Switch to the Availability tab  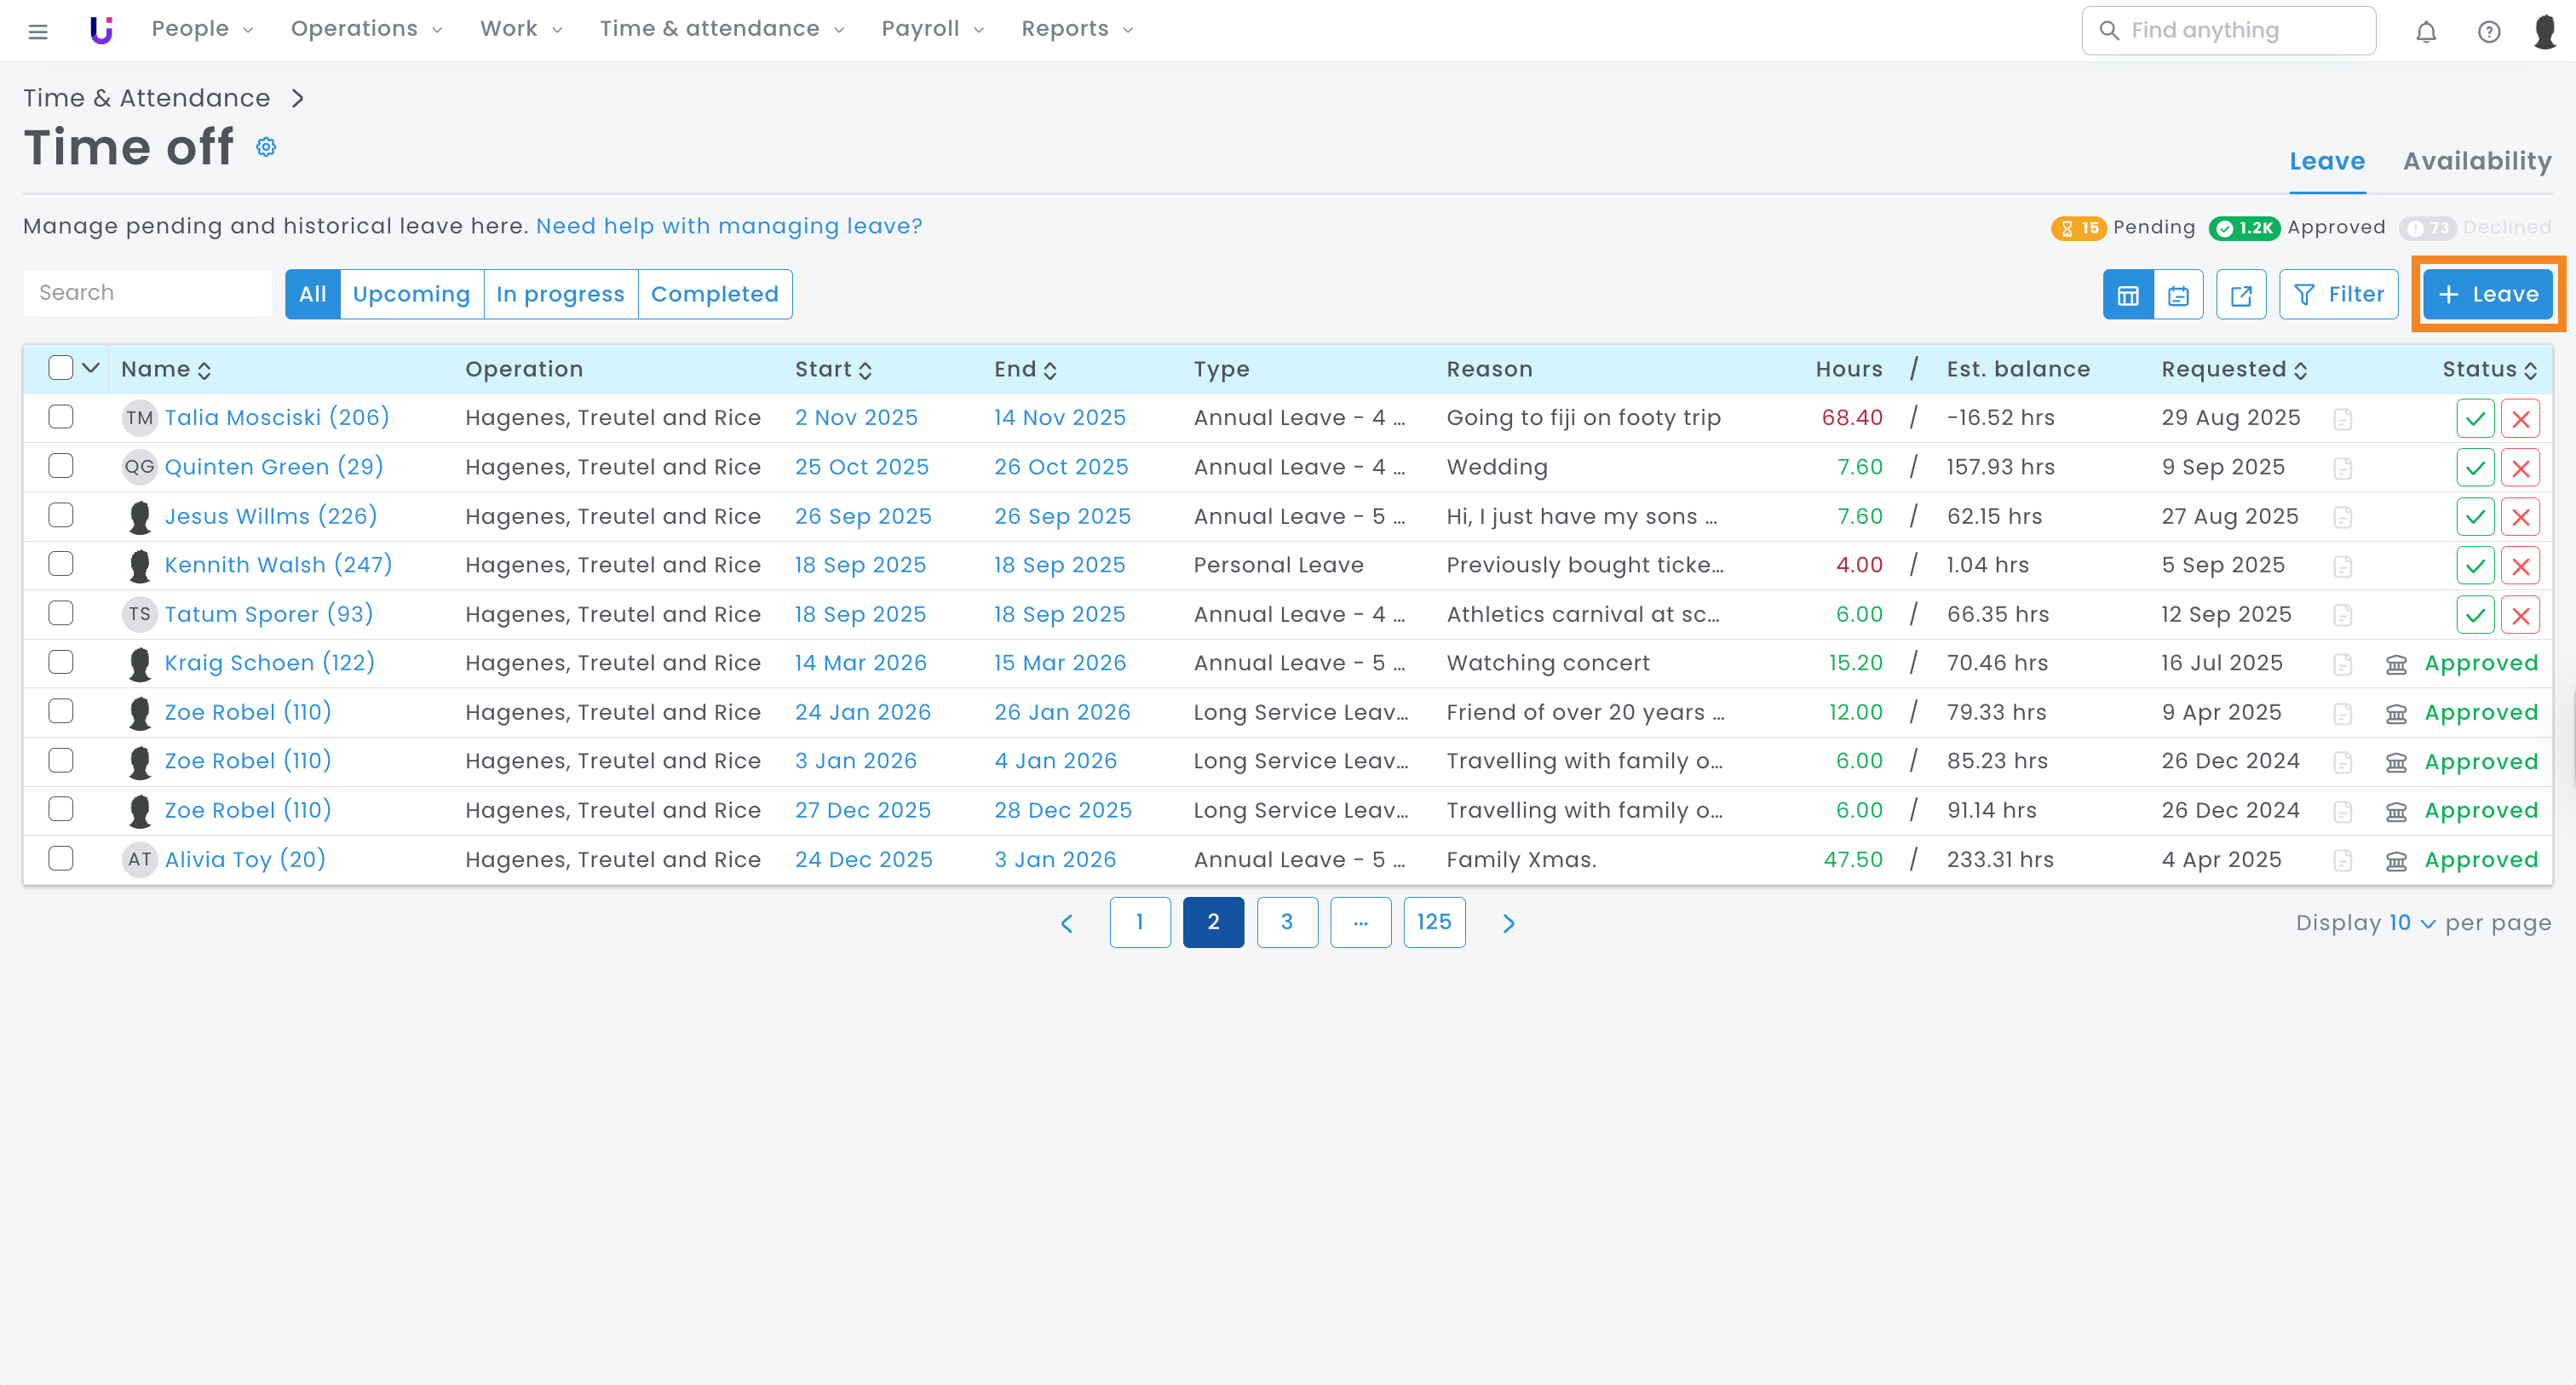click(2476, 161)
